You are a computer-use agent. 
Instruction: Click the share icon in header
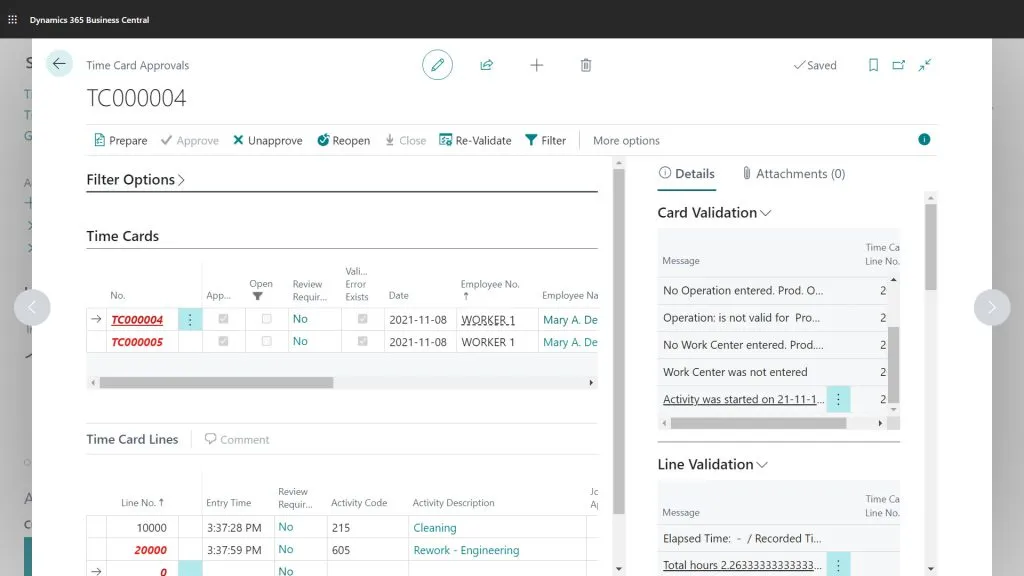tap(487, 65)
